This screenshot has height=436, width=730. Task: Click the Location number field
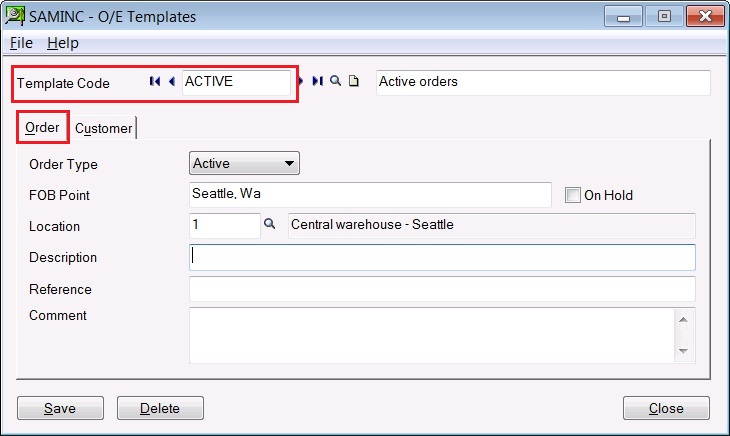click(224, 225)
